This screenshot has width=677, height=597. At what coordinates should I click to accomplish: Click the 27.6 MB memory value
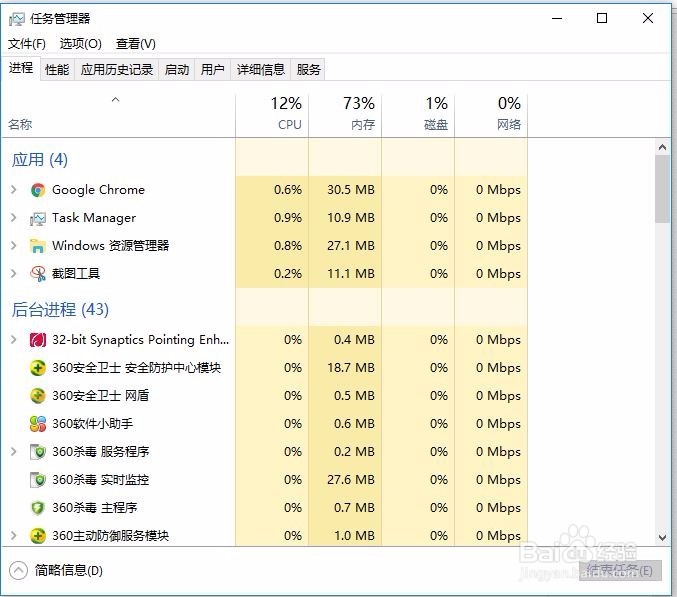pyautogui.click(x=351, y=480)
